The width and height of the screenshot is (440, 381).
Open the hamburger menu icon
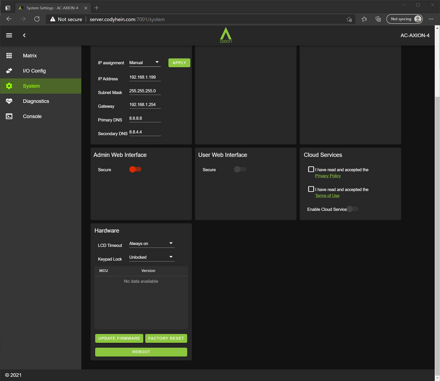click(9, 35)
